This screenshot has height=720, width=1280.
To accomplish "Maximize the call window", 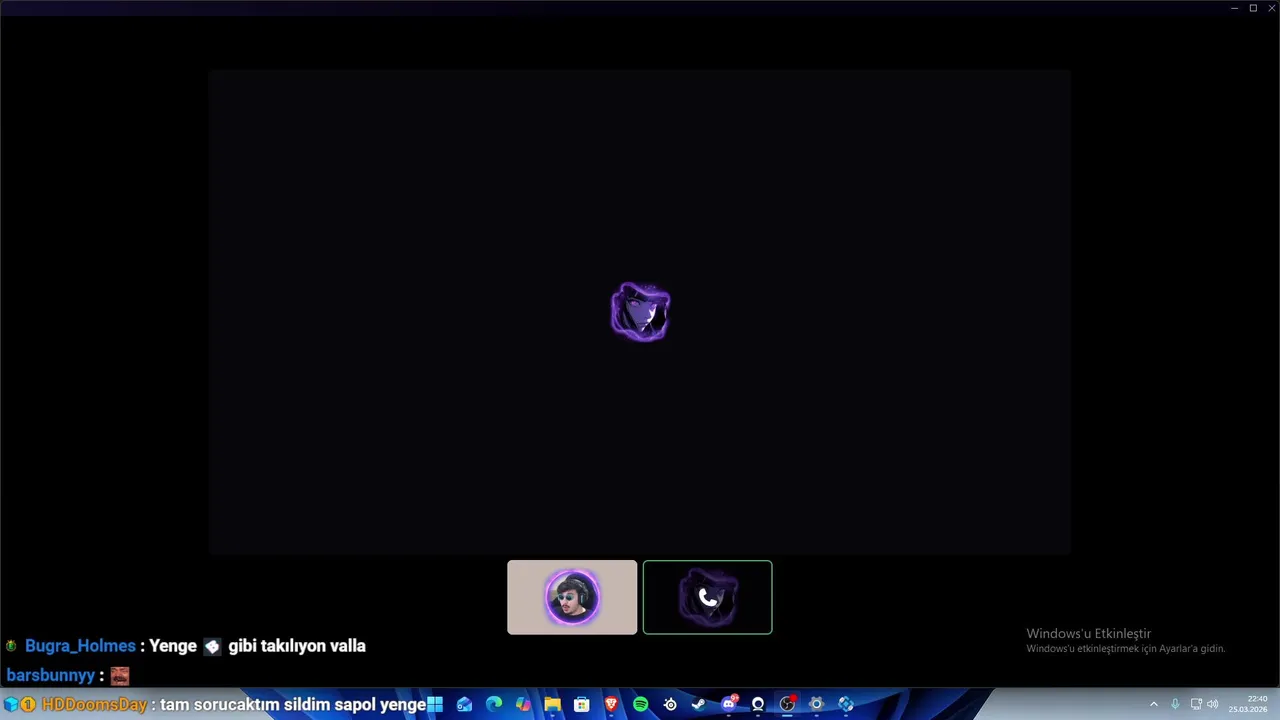I will point(1253,8).
